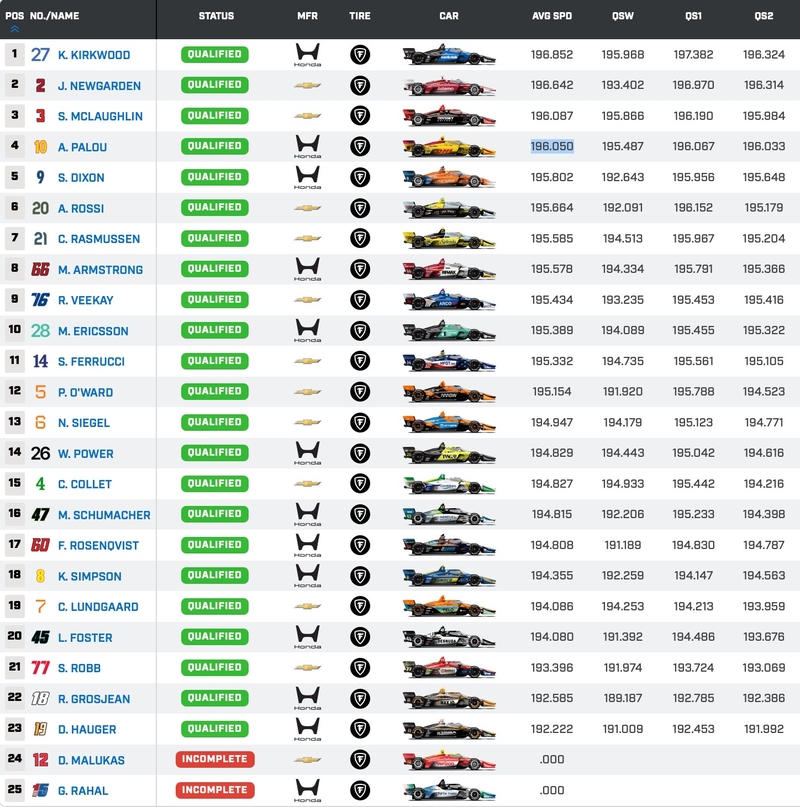Viewport: 800px width, 807px height.
Task: Sort table by QSW column header
Action: tap(622, 16)
